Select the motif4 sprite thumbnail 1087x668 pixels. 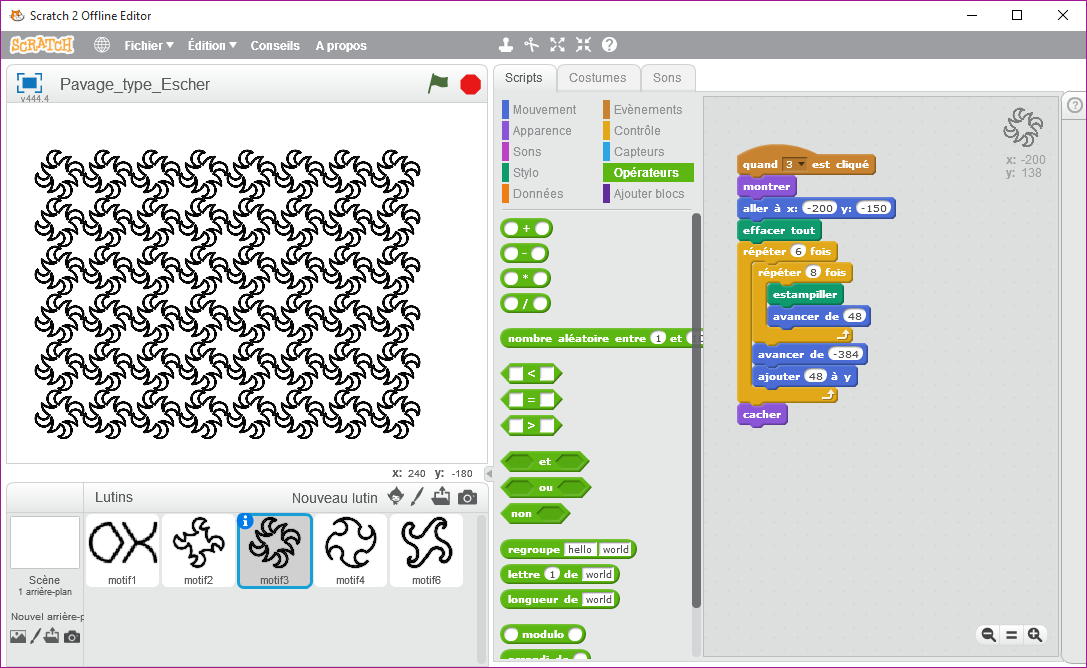point(350,550)
